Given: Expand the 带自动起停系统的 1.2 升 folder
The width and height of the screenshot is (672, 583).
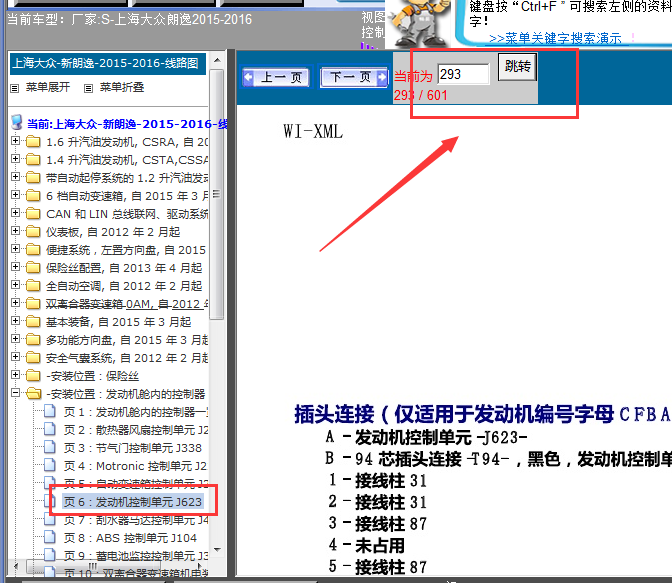Looking at the screenshot, I should pyautogui.click(x=15, y=177).
